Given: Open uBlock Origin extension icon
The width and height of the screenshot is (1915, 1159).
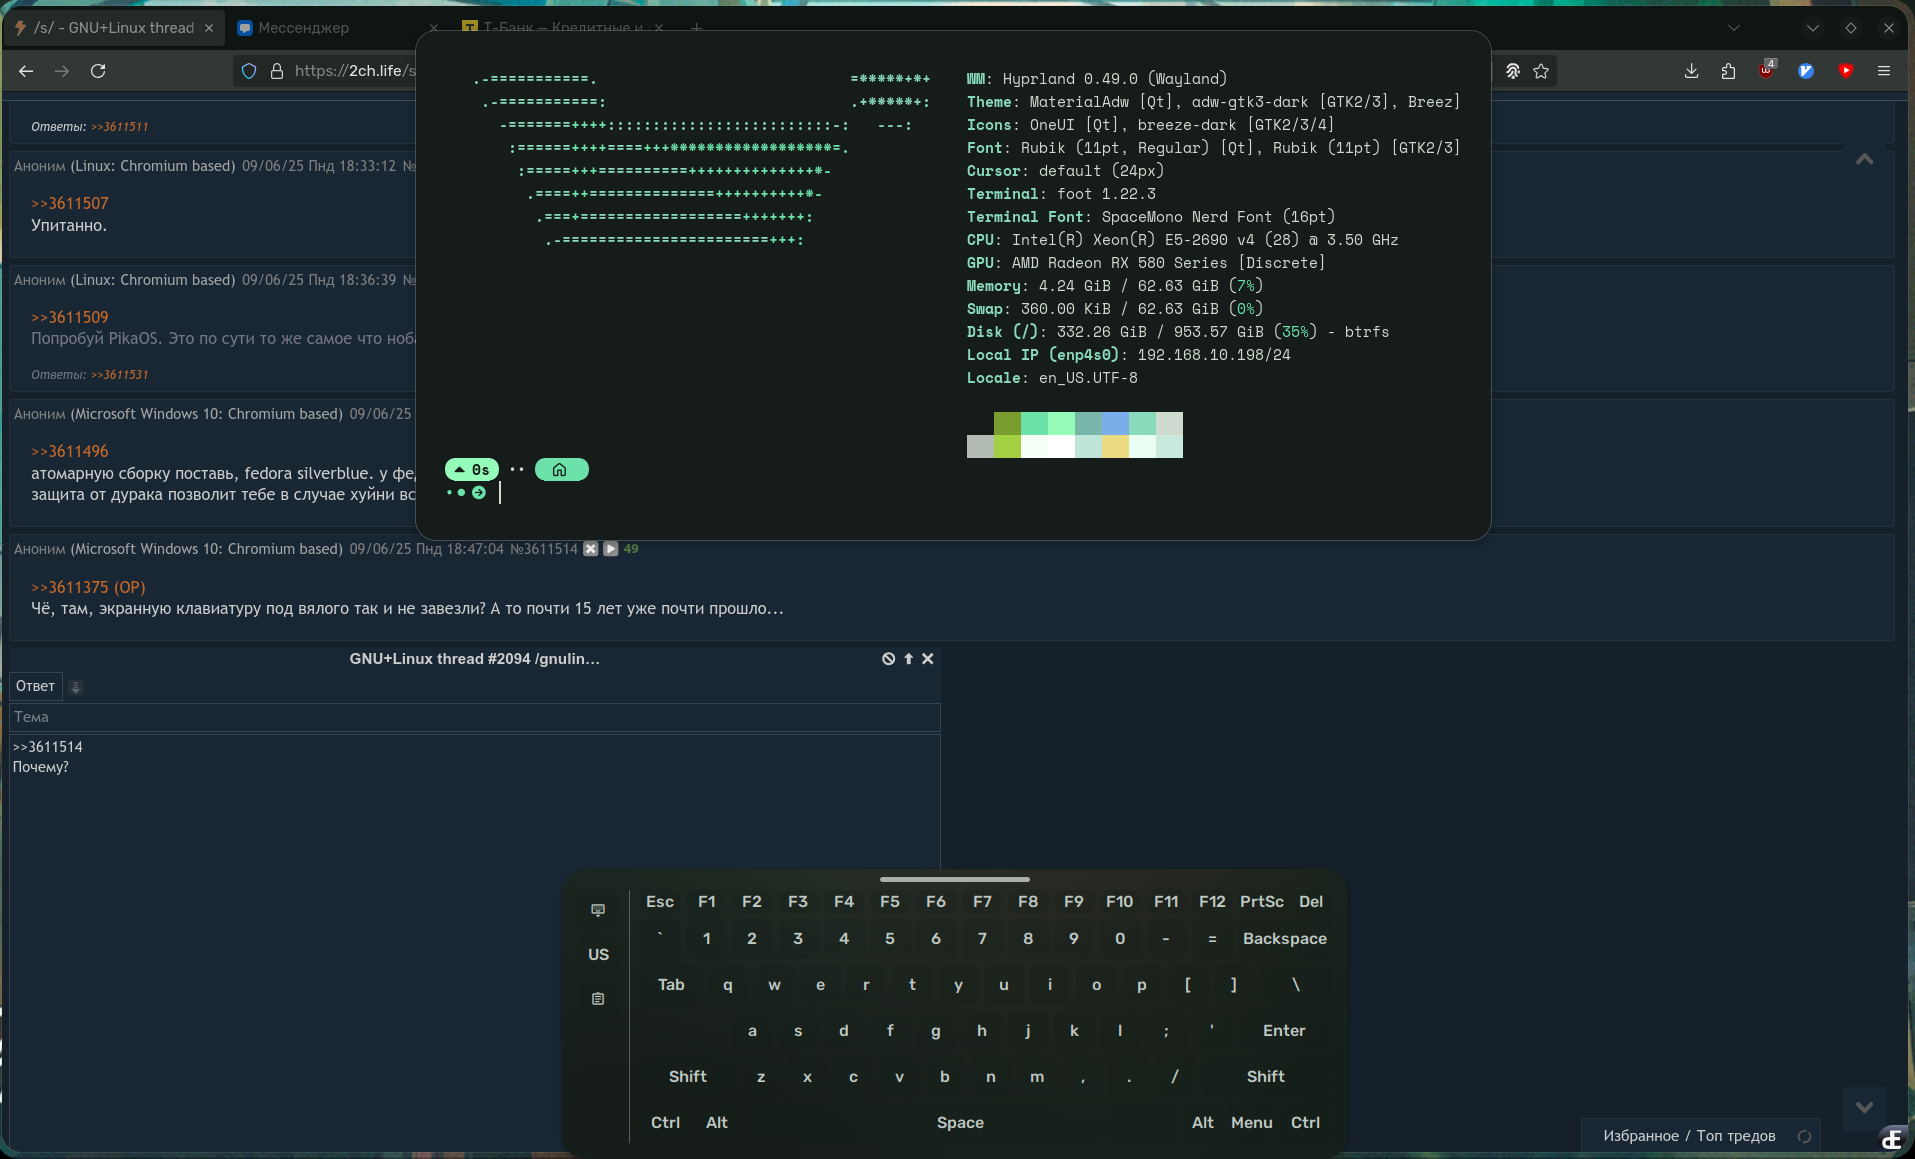Looking at the screenshot, I should pos(1767,70).
